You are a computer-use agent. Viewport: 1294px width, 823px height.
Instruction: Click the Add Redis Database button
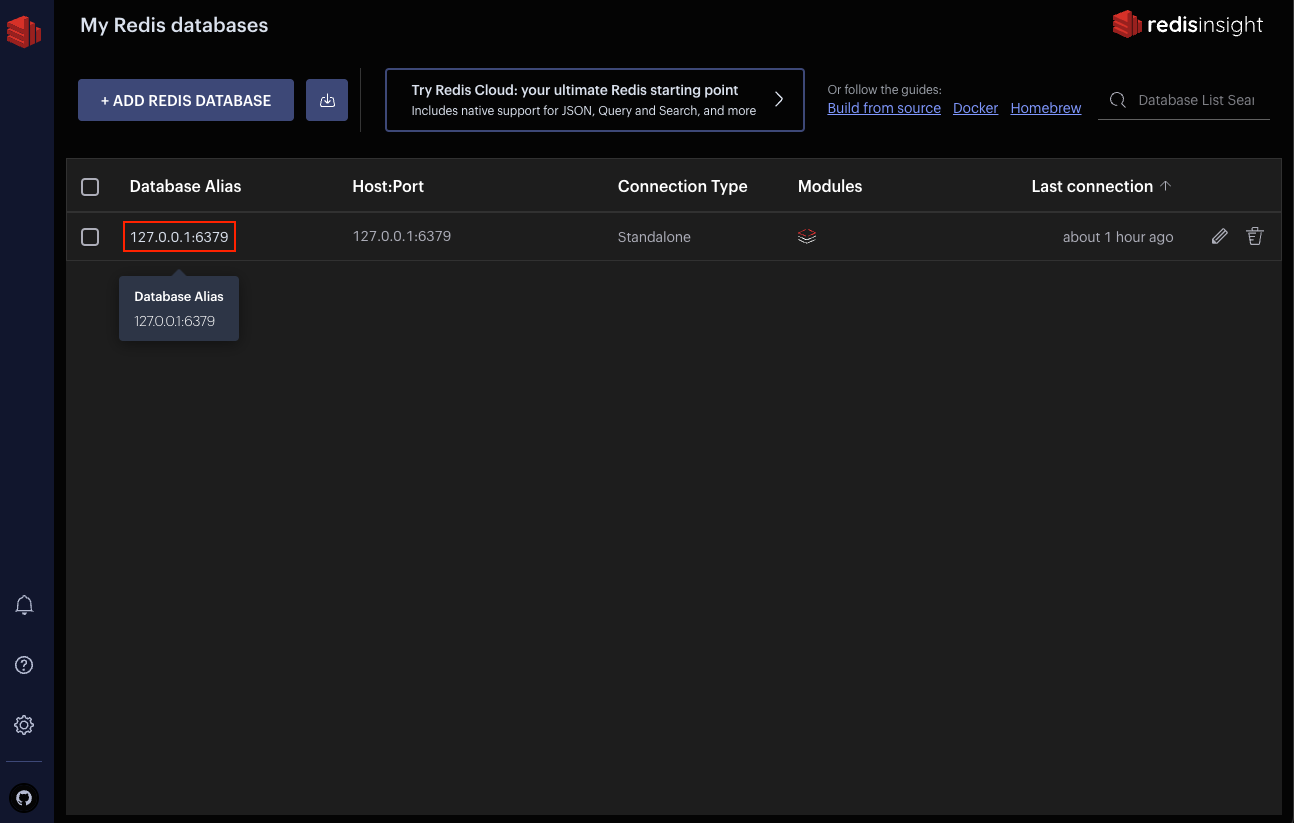186,100
